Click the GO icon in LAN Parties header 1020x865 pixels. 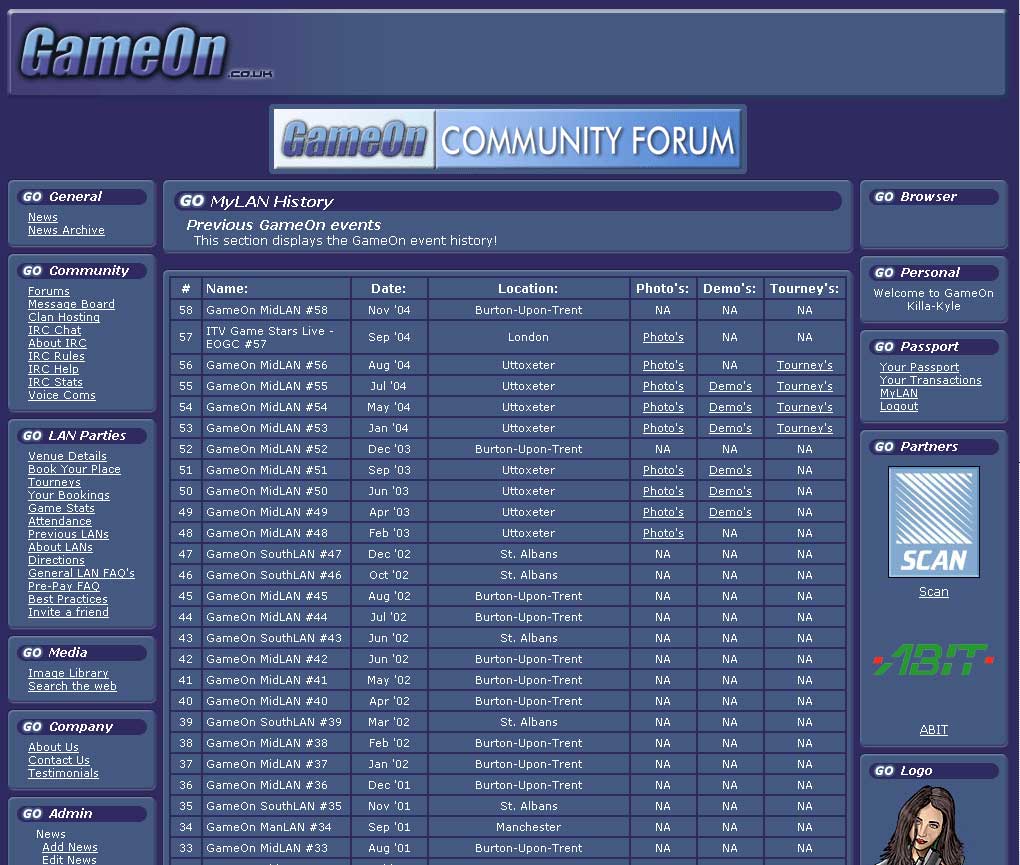[x=33, y=436]
